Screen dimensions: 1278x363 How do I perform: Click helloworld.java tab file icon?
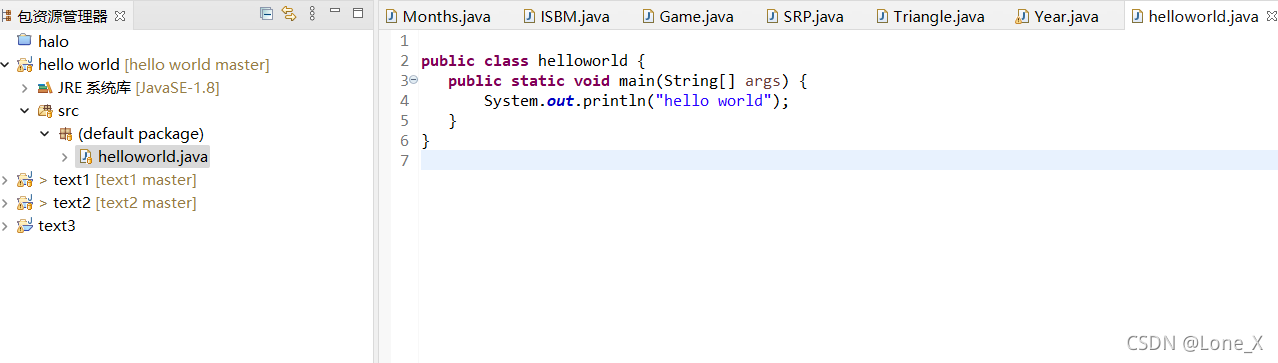click(x=1137, y=16)
